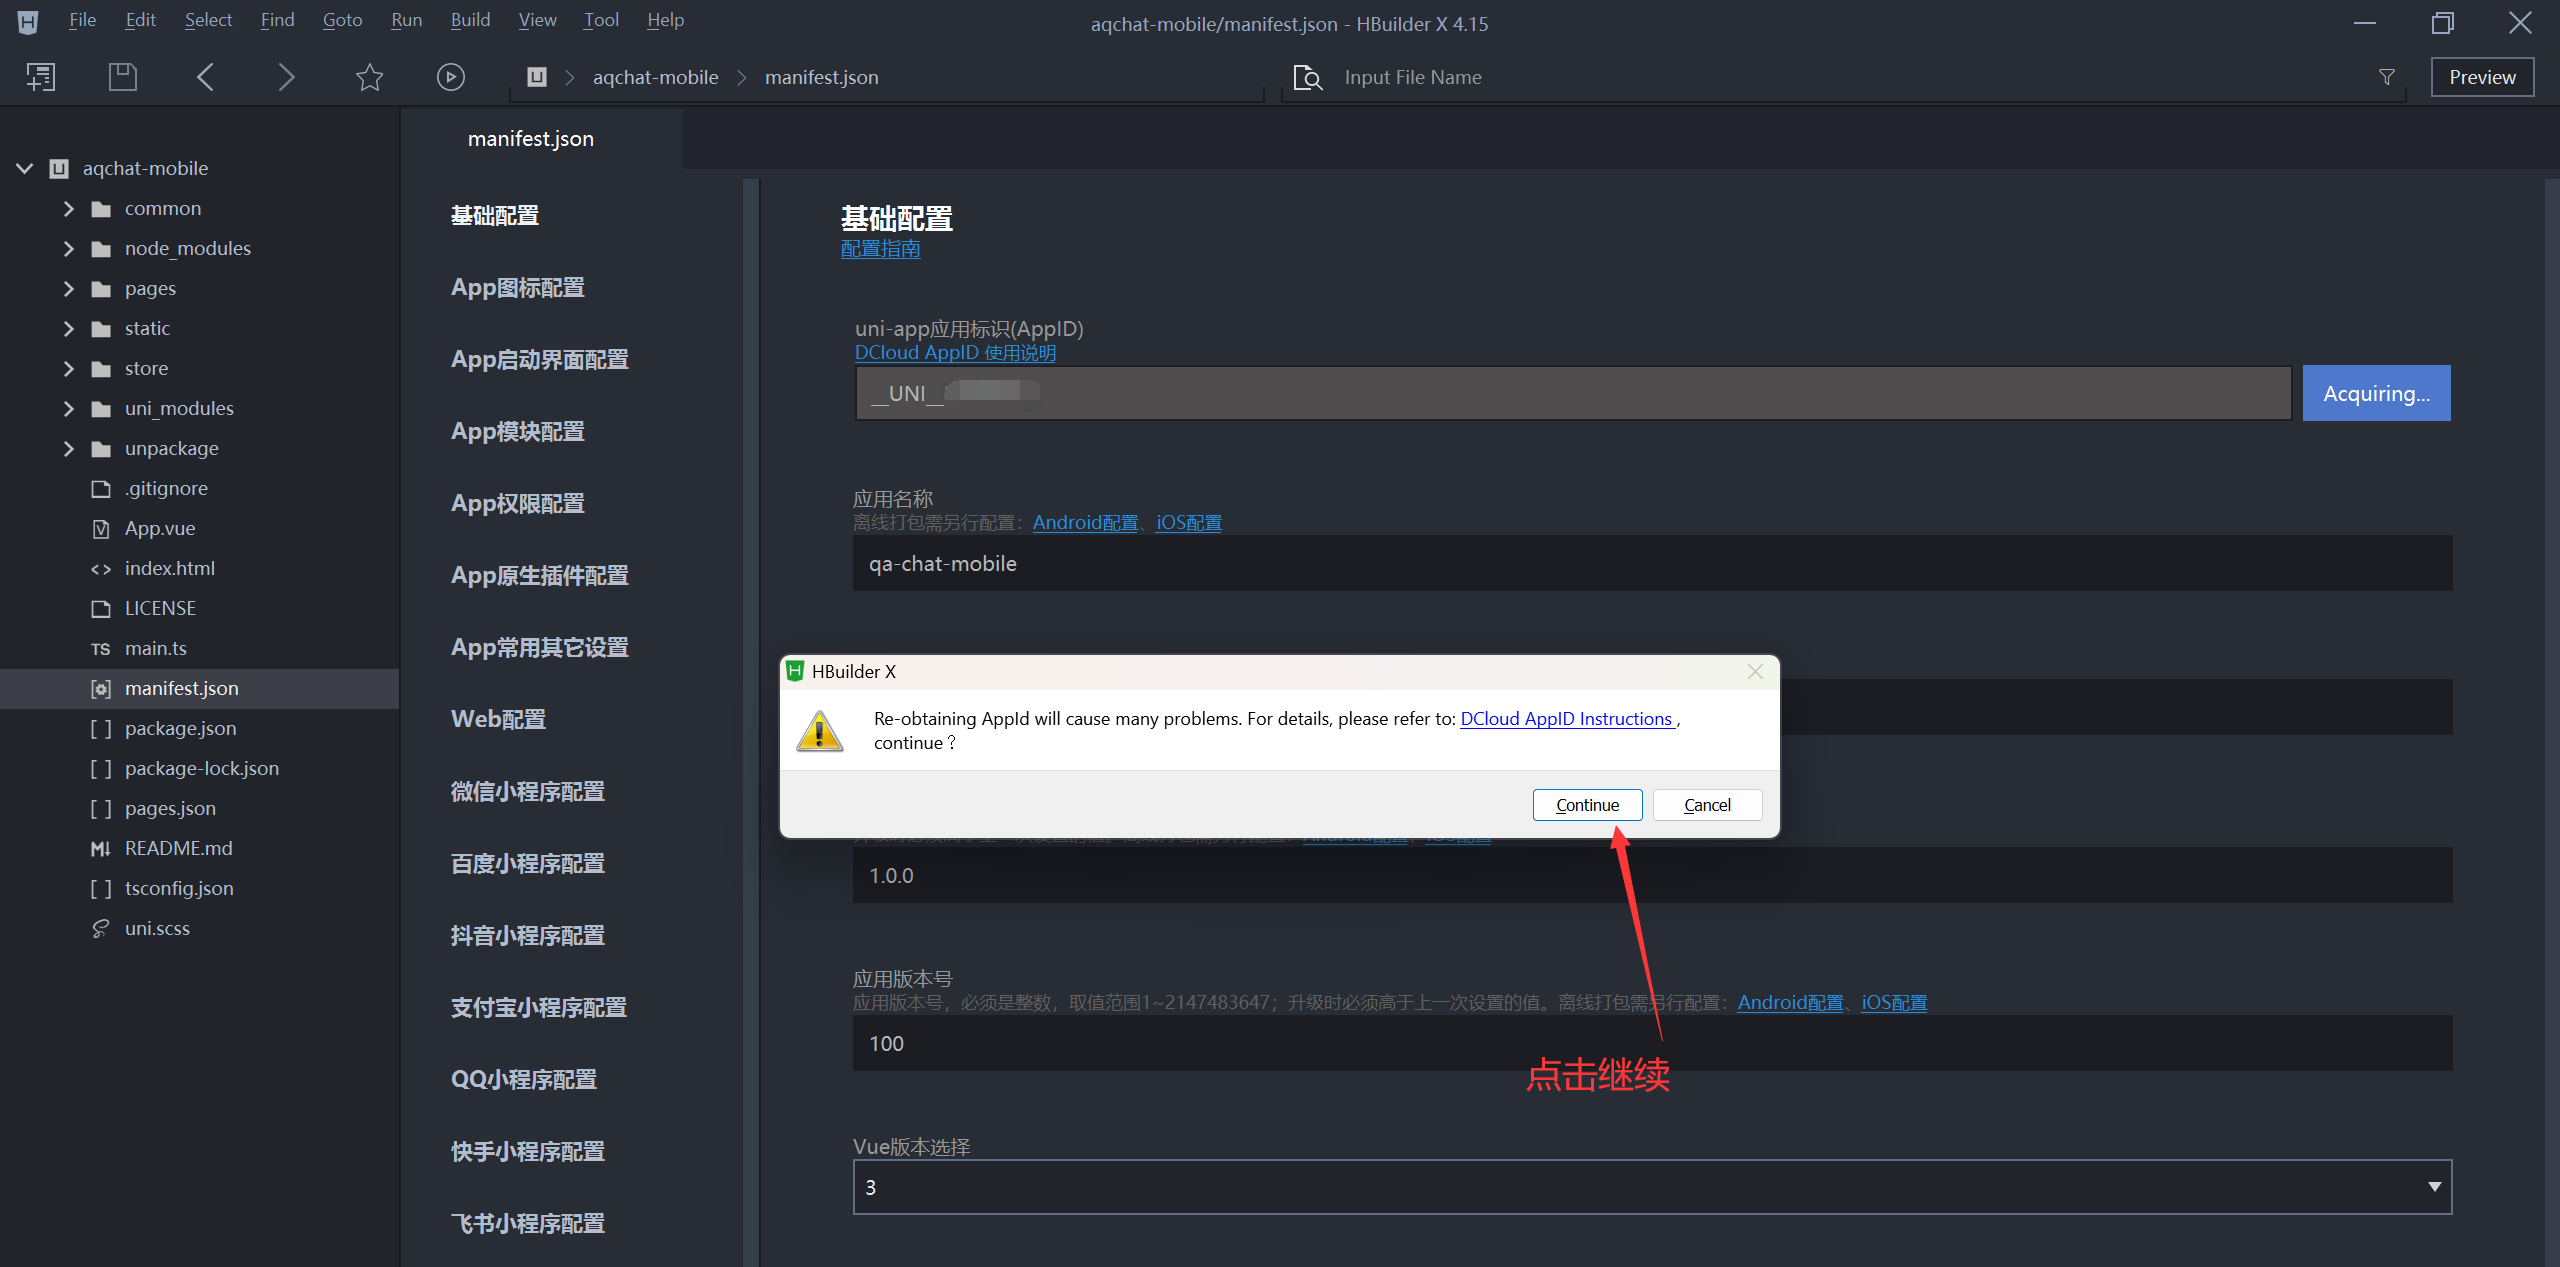Open the 配置指南 link
This screenshot has width=2560, height=1267.
[880, 249]
